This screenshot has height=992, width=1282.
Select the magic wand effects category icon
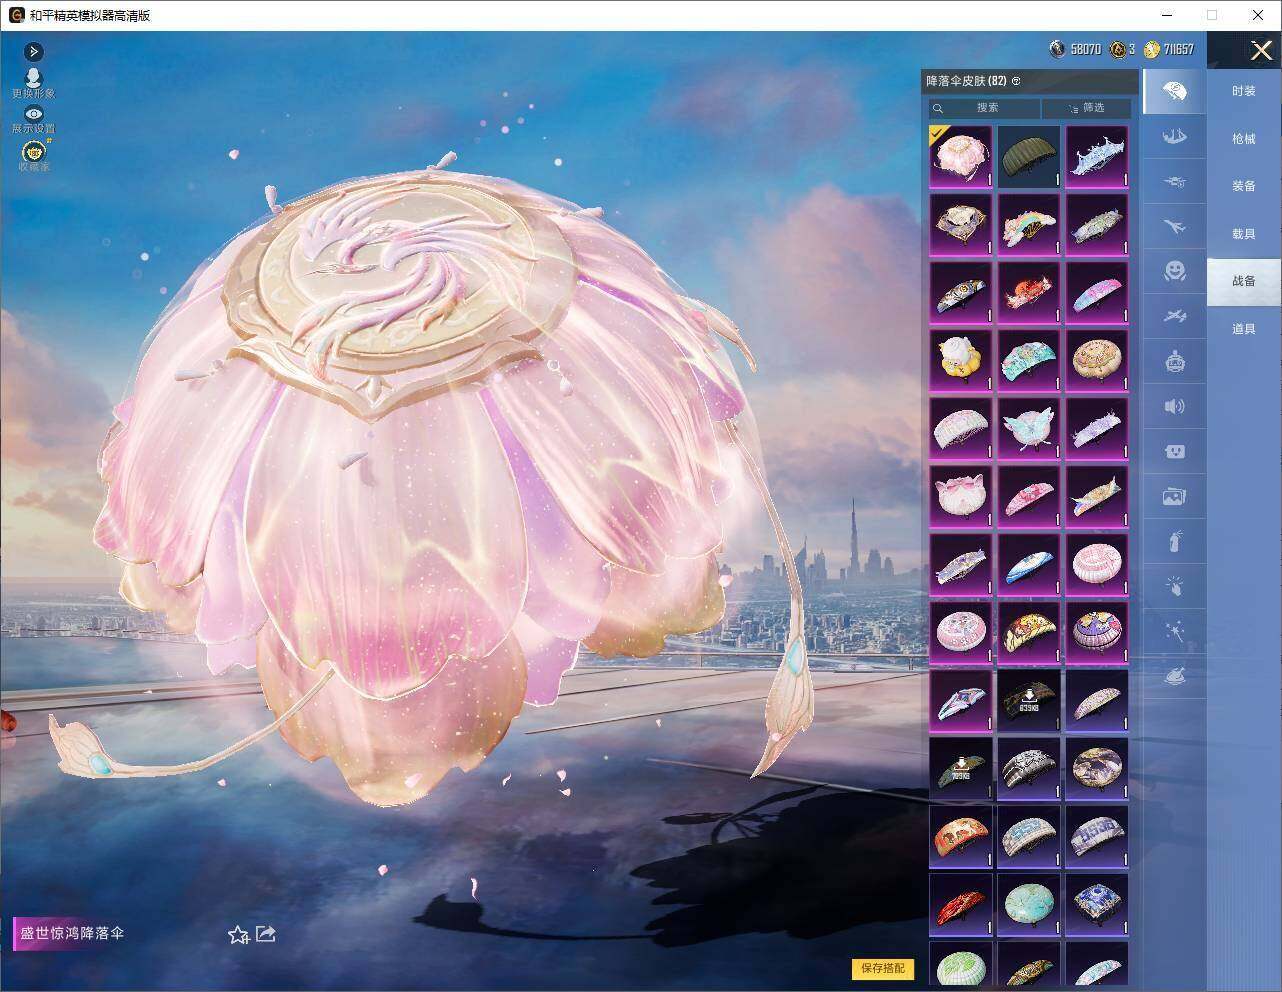pyautogui.click(x=1175, y=632)
